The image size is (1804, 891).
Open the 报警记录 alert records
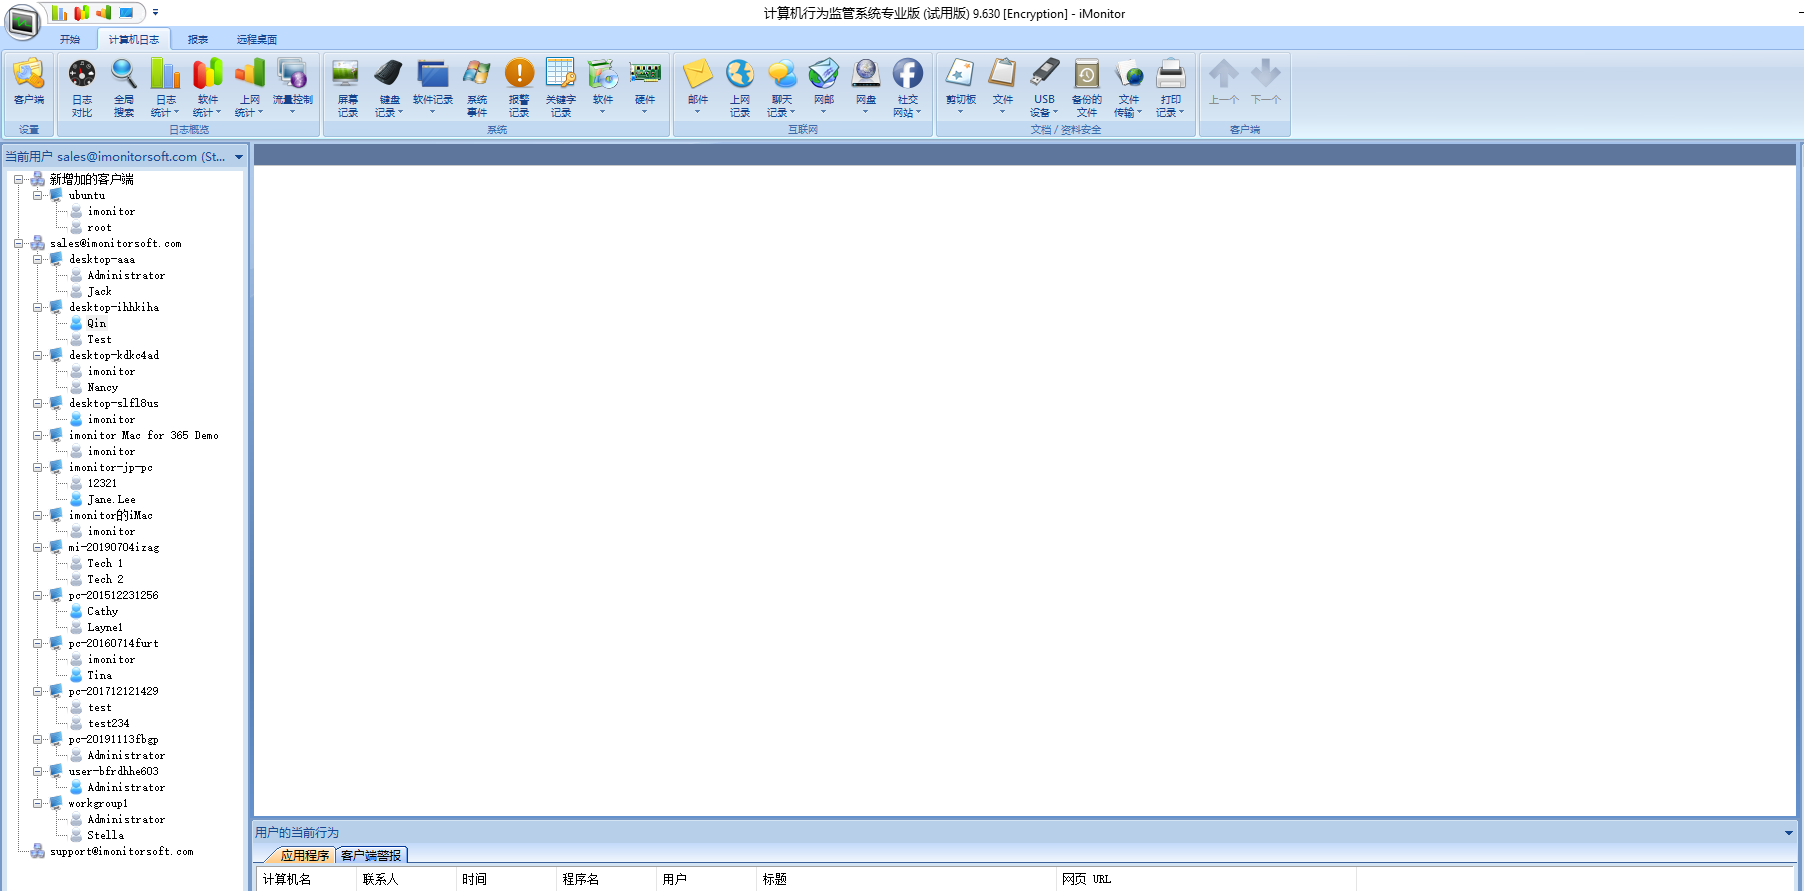[x=519, y=87]
